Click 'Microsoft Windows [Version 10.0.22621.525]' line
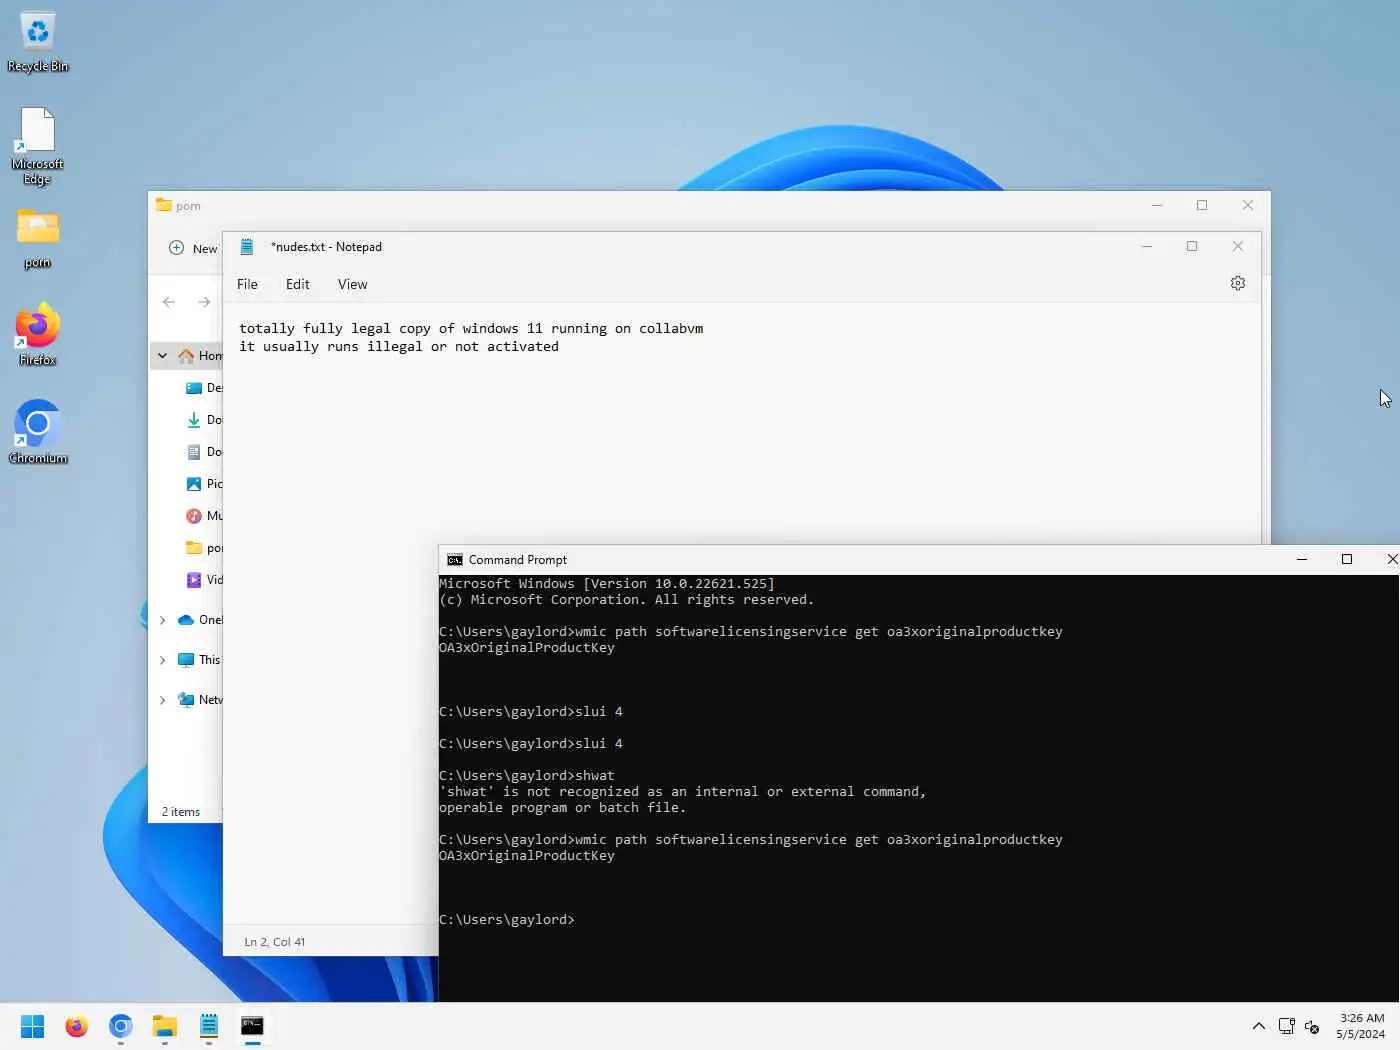Screen dimensions: 1400x1050 pyautogui.click(x=607, y=584)
